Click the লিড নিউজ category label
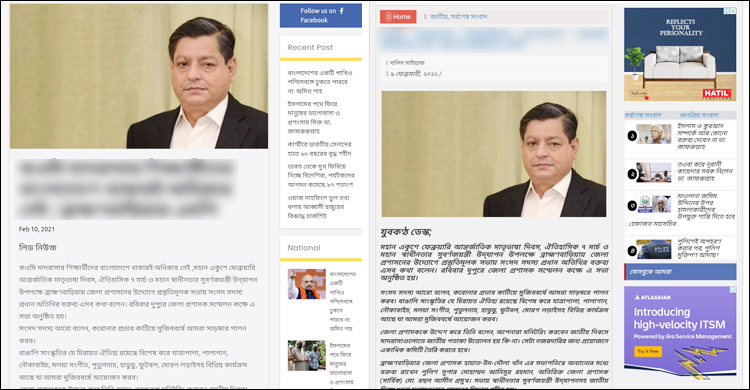The image size is (750, 390). click(x=38, y=248)
